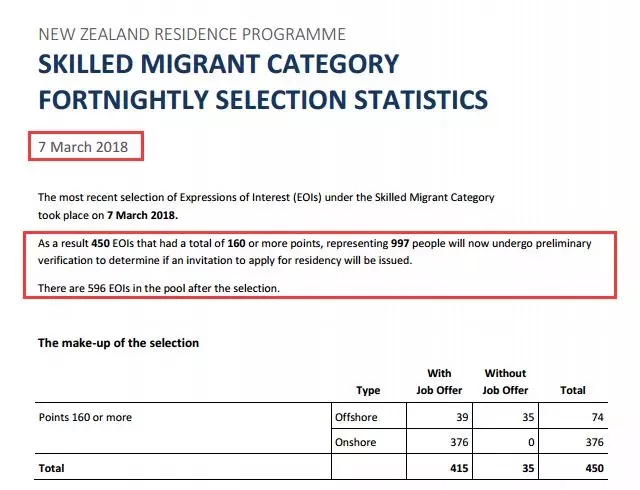Screen dimensions: 640x490
Task: Click 'The make-up of the selection' heading
Action: pyautogui.click(x=118, y=343)
